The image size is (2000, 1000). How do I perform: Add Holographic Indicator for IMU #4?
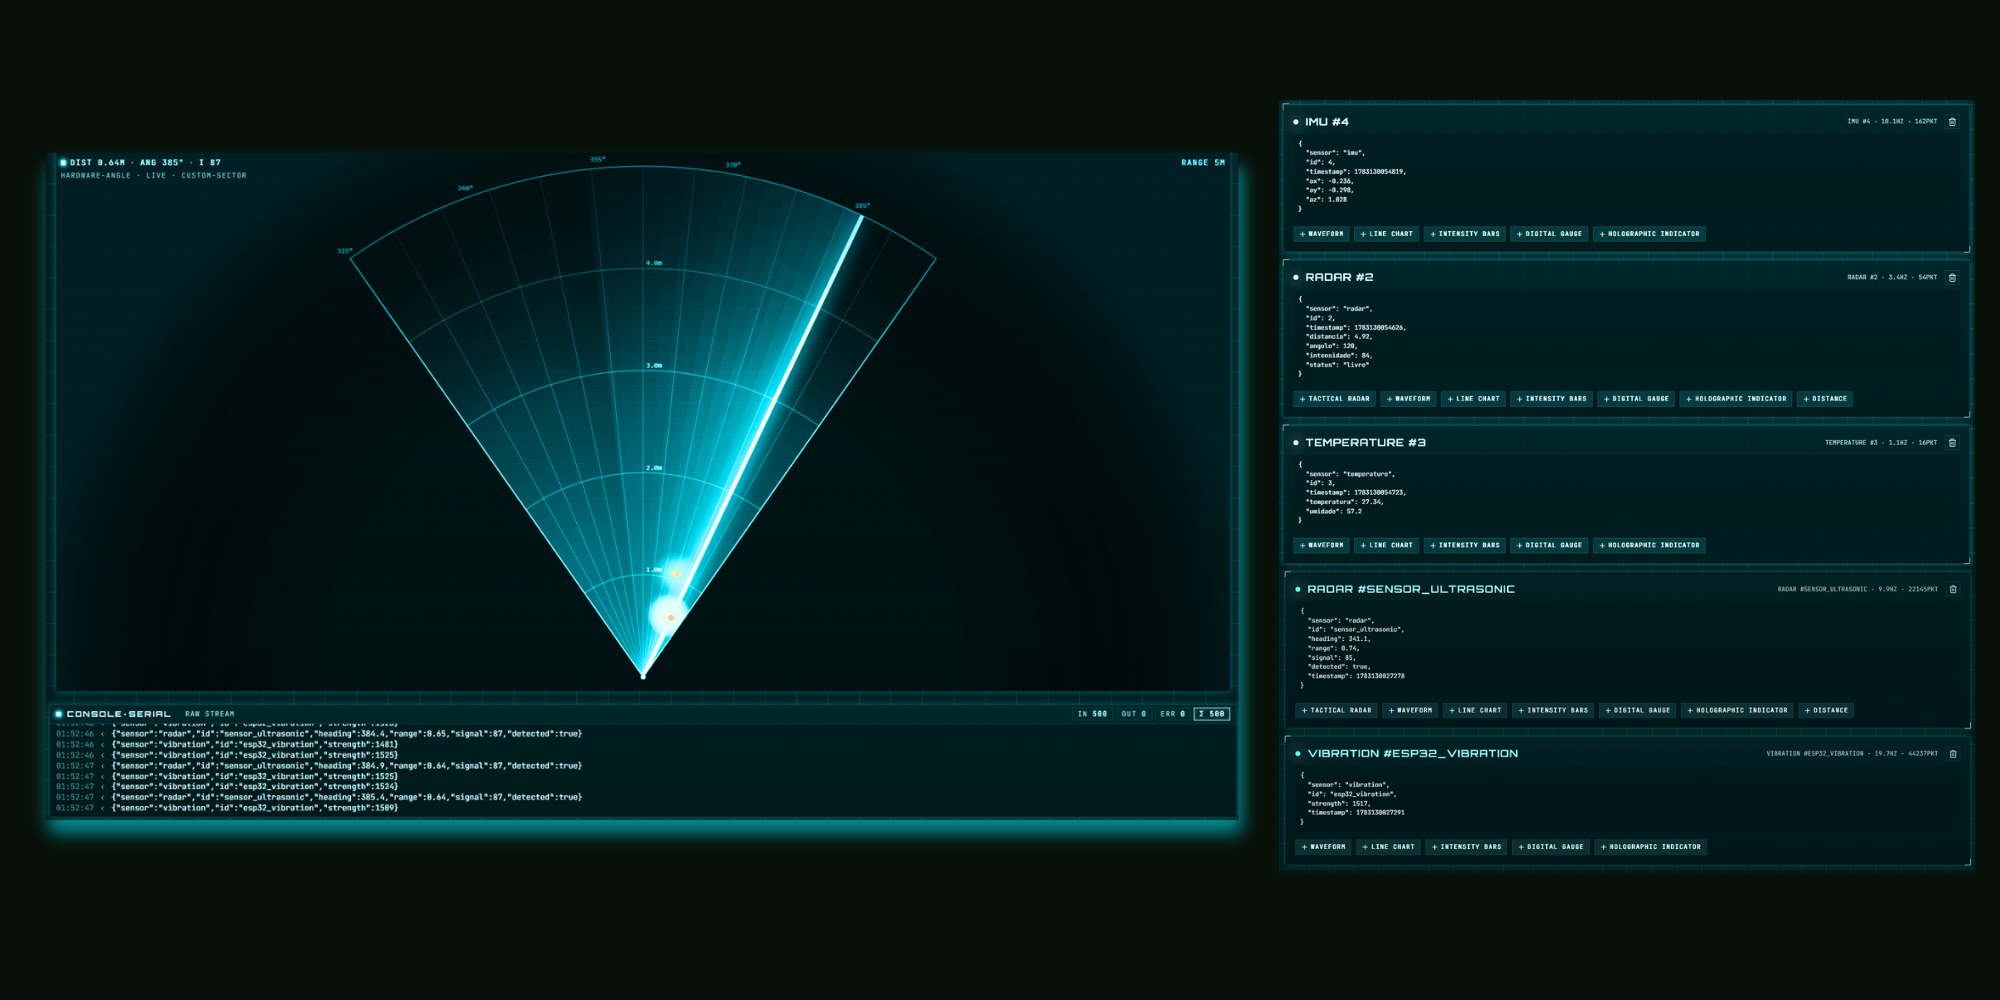click(1650, 234)
